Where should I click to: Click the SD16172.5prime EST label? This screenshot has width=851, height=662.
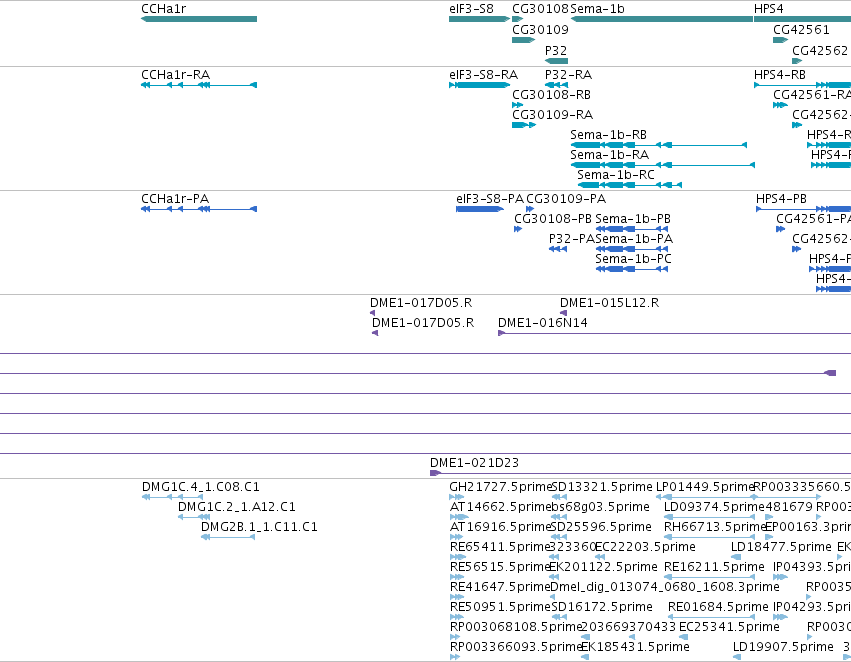pyautogui.click(x=602, y=607)
